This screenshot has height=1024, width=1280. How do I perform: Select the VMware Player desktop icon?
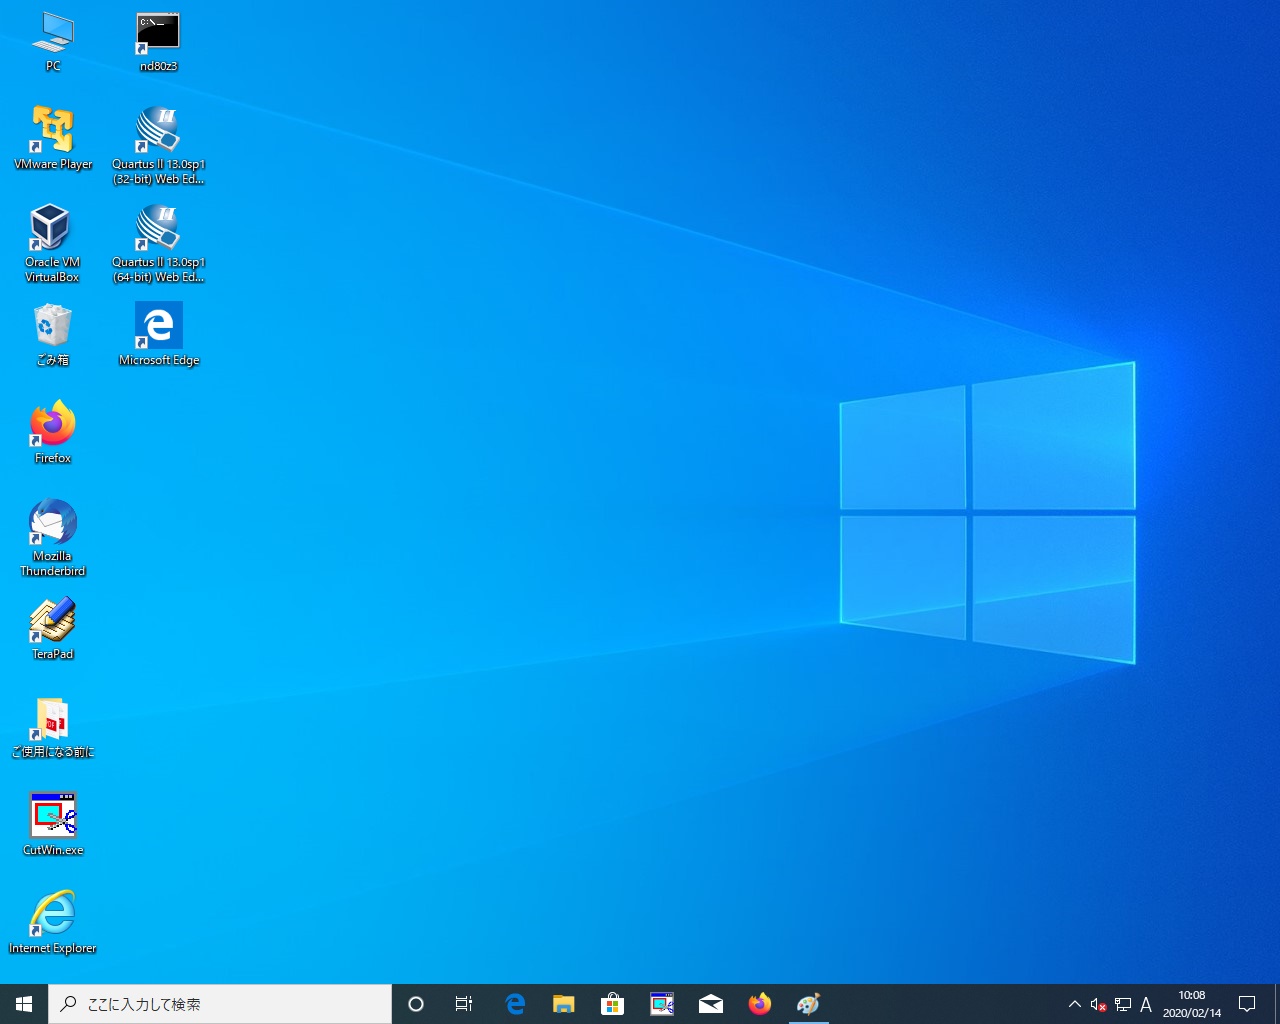[x=53, y=138]
